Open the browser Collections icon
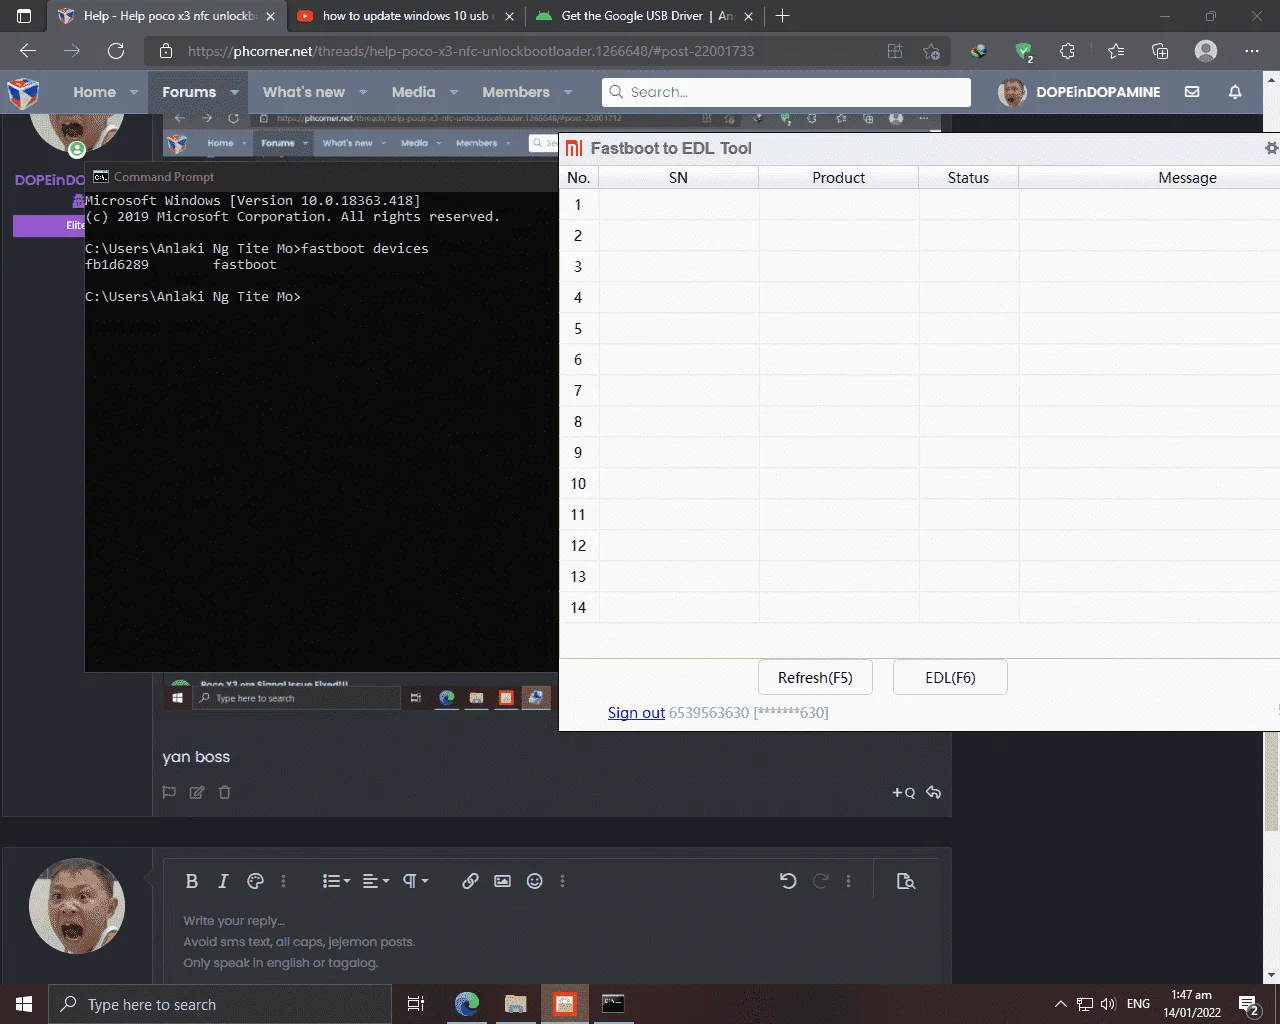 (x=1160, y=51)
